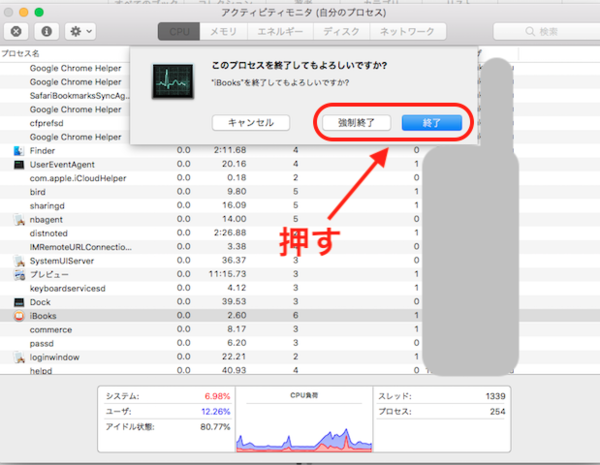Click the yellow minimize window button
Viewport: 600px width, 465px height.
pyautogui.click(x=24, y=12)
